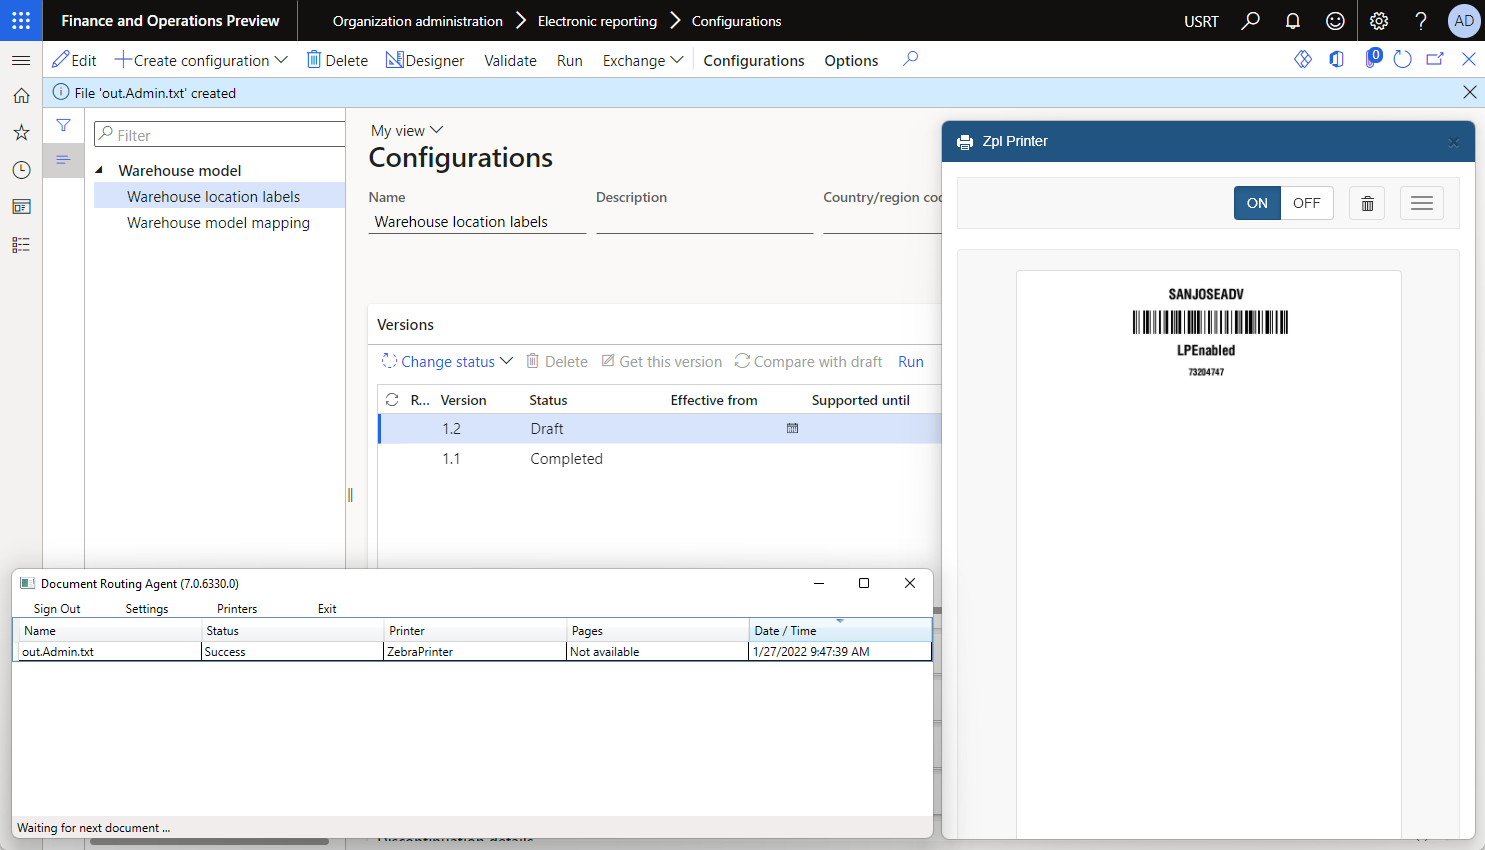The height and width of the screenshot is (850, 1485).
Task: Open the help question mark
Action: coord(1421,20)
